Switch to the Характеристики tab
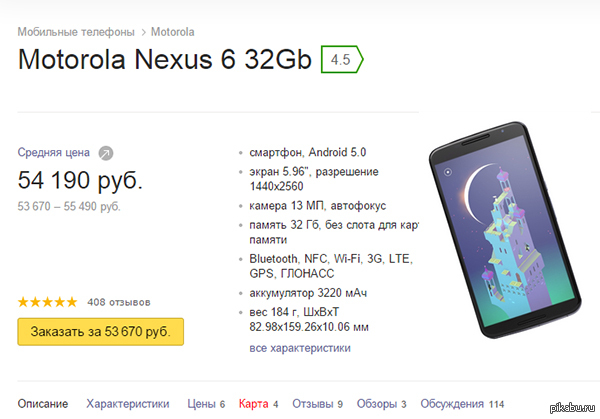The height and width of the screenshot is (419, 600). 128,404
